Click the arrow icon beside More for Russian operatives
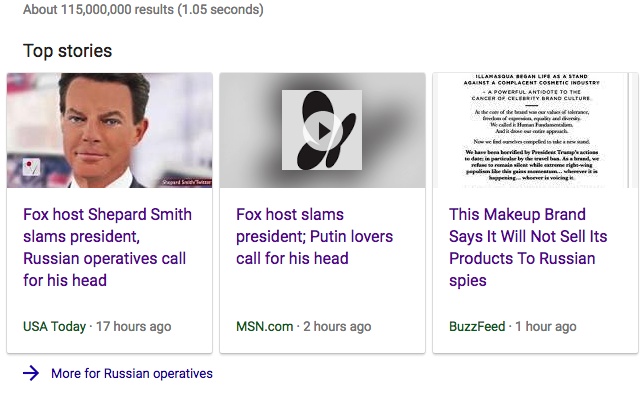 (31, 373)
